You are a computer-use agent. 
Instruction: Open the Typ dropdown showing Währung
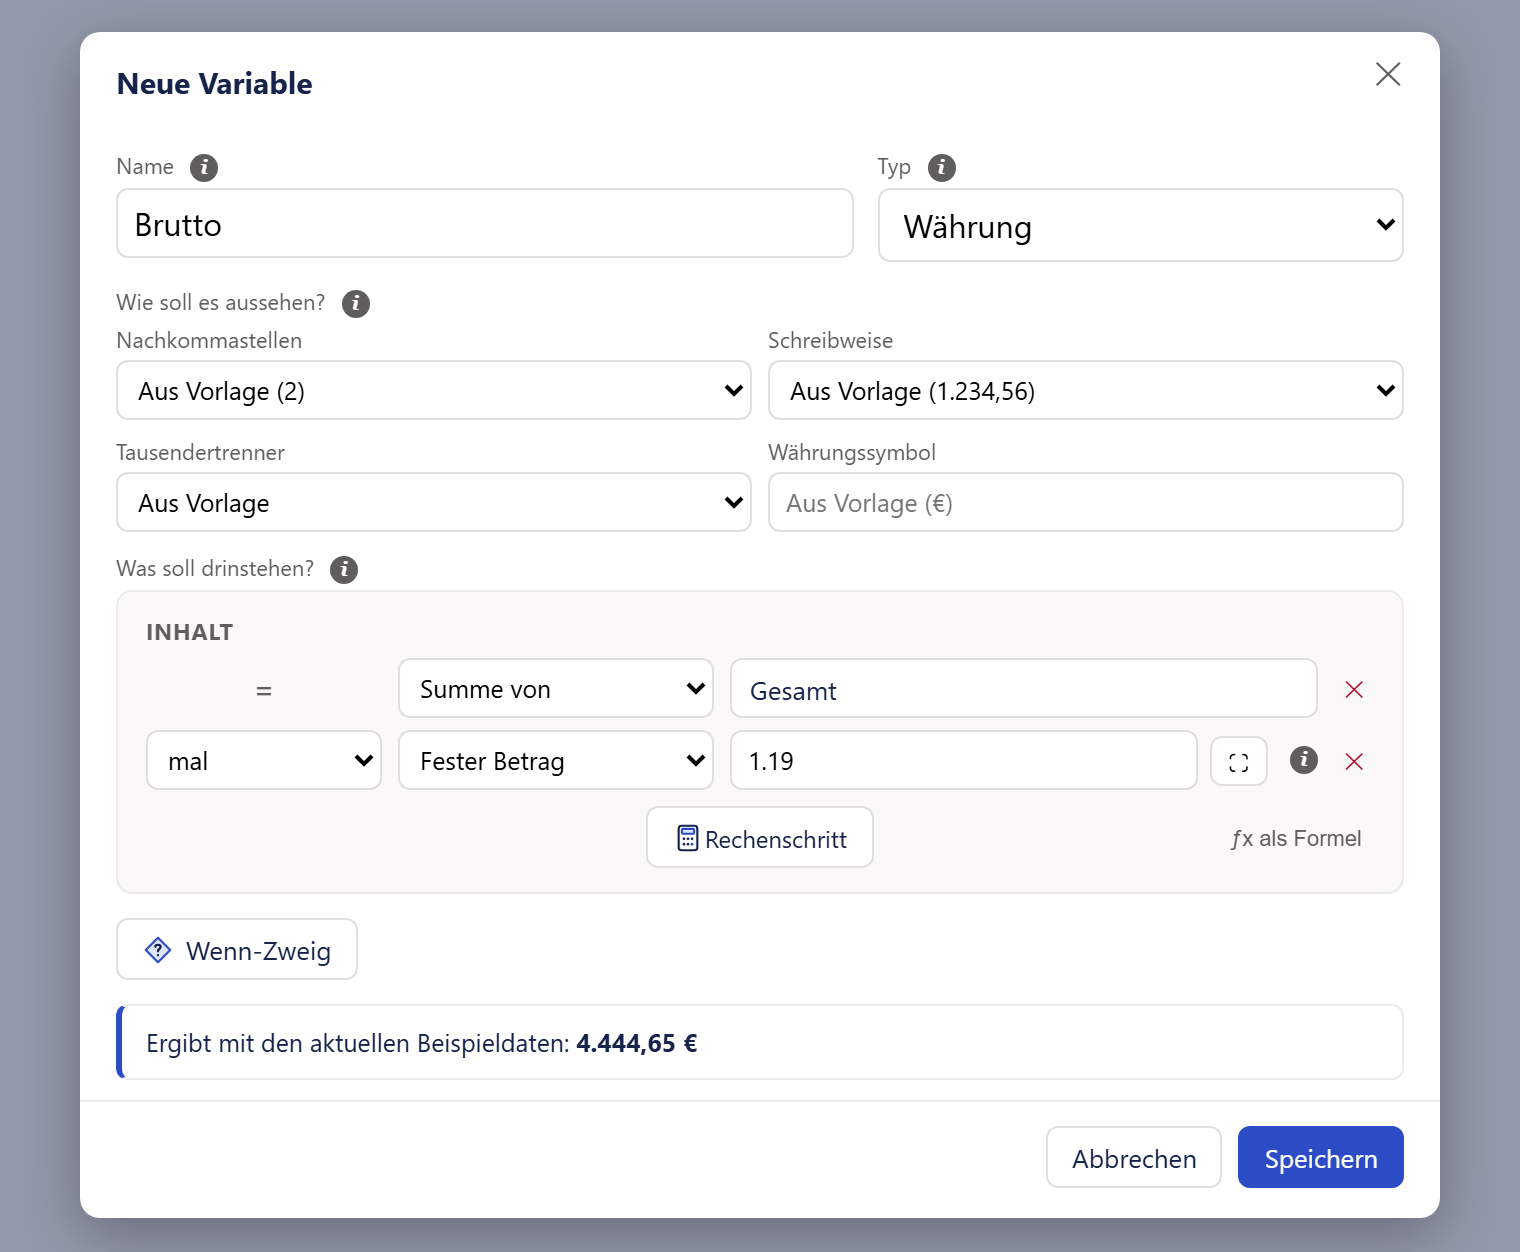tap(1141, 225)
